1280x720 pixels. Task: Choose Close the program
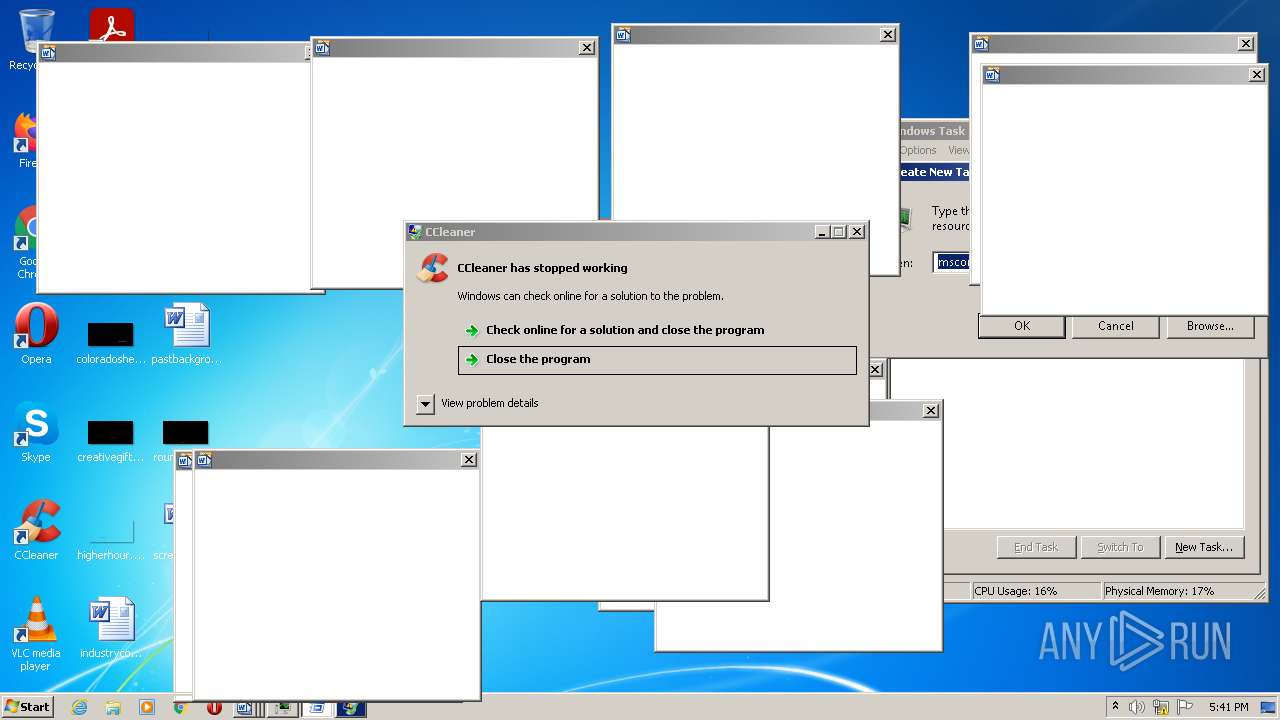click(x=657, y=360)
